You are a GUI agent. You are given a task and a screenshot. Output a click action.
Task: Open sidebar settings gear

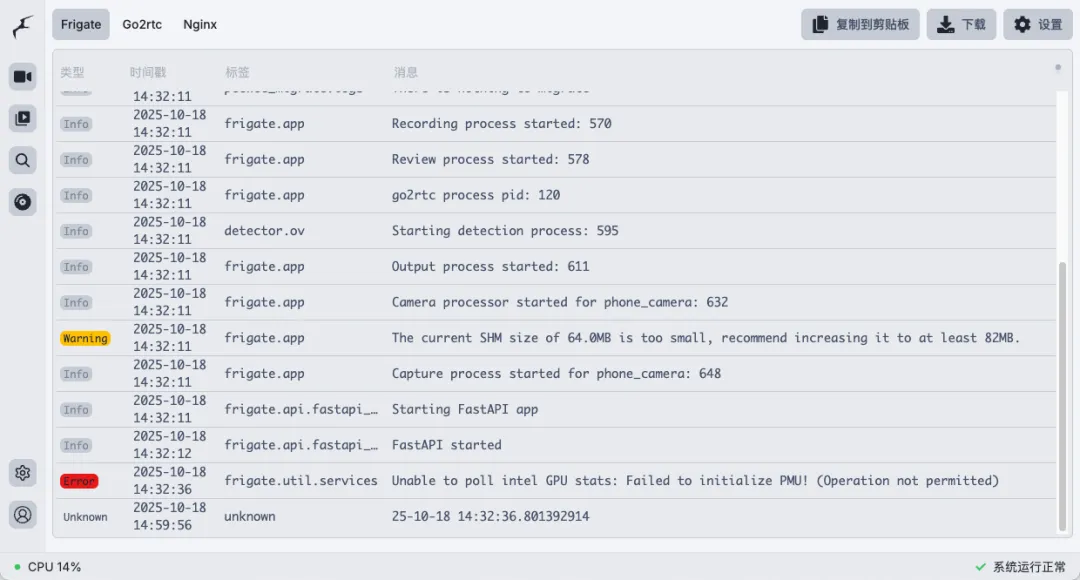[x=23, y=473]
